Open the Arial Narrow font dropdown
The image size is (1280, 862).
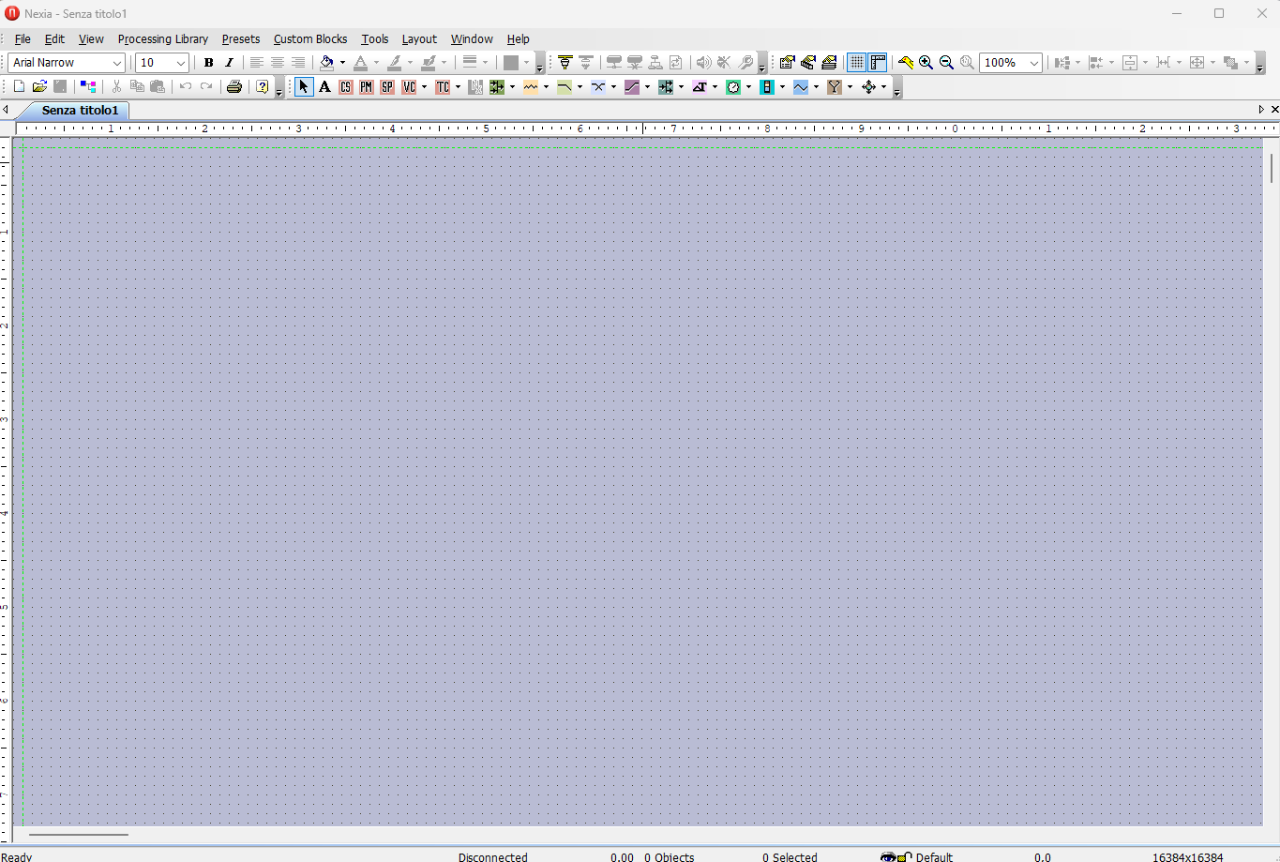[67, 62]
